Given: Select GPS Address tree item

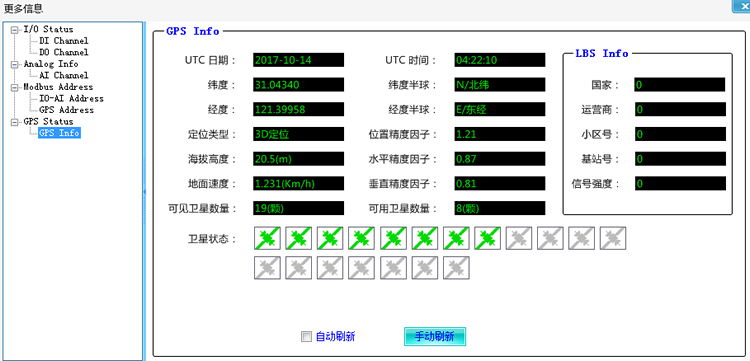Looking at the screenshot, I should click(x=66, y=109).
